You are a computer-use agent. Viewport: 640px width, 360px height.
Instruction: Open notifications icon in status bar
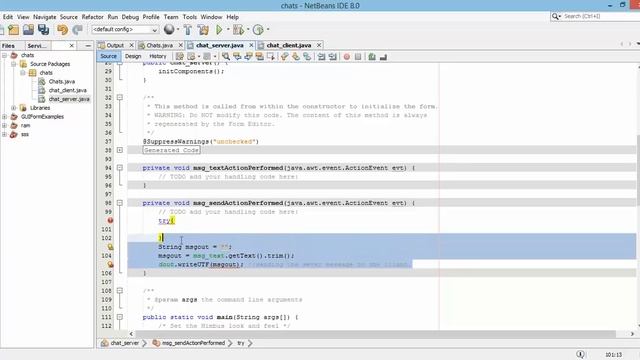coord(580,354)
